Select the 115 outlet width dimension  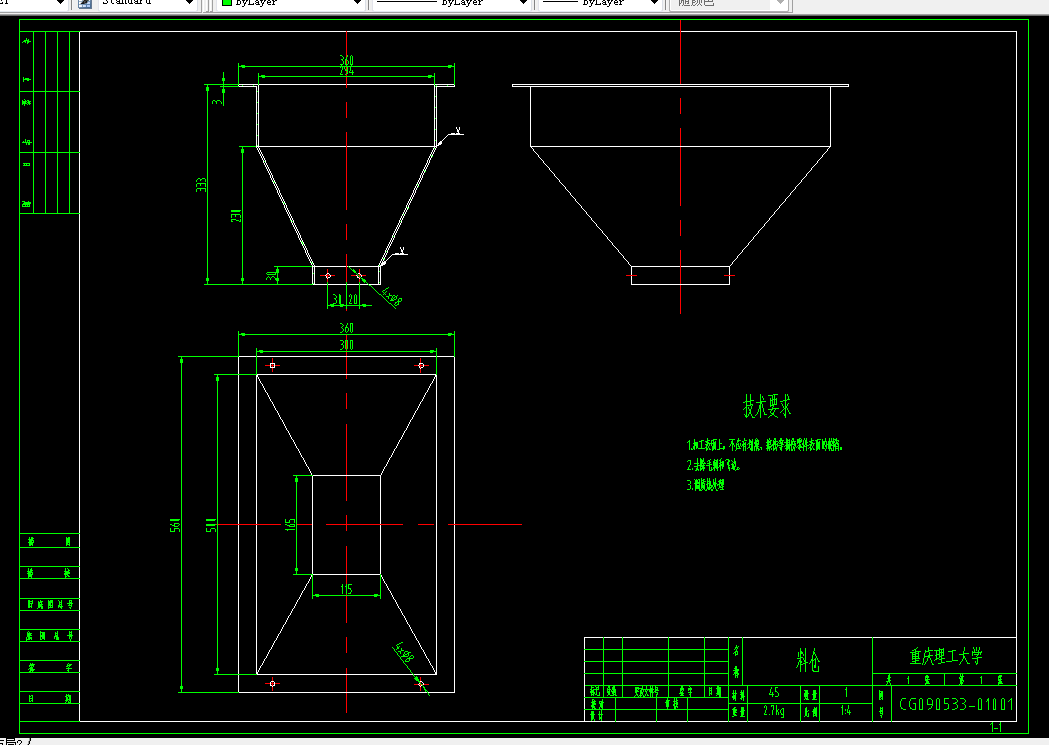click(347, 589)
